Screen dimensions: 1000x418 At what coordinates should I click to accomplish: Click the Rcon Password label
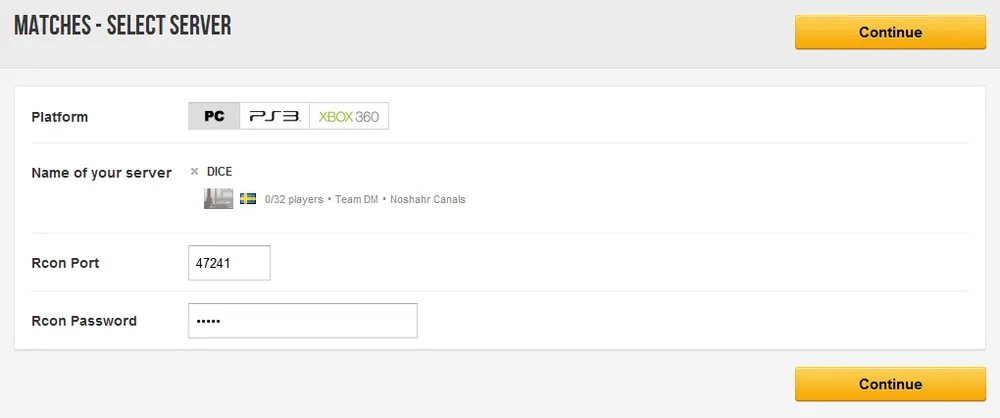(84, 320)
